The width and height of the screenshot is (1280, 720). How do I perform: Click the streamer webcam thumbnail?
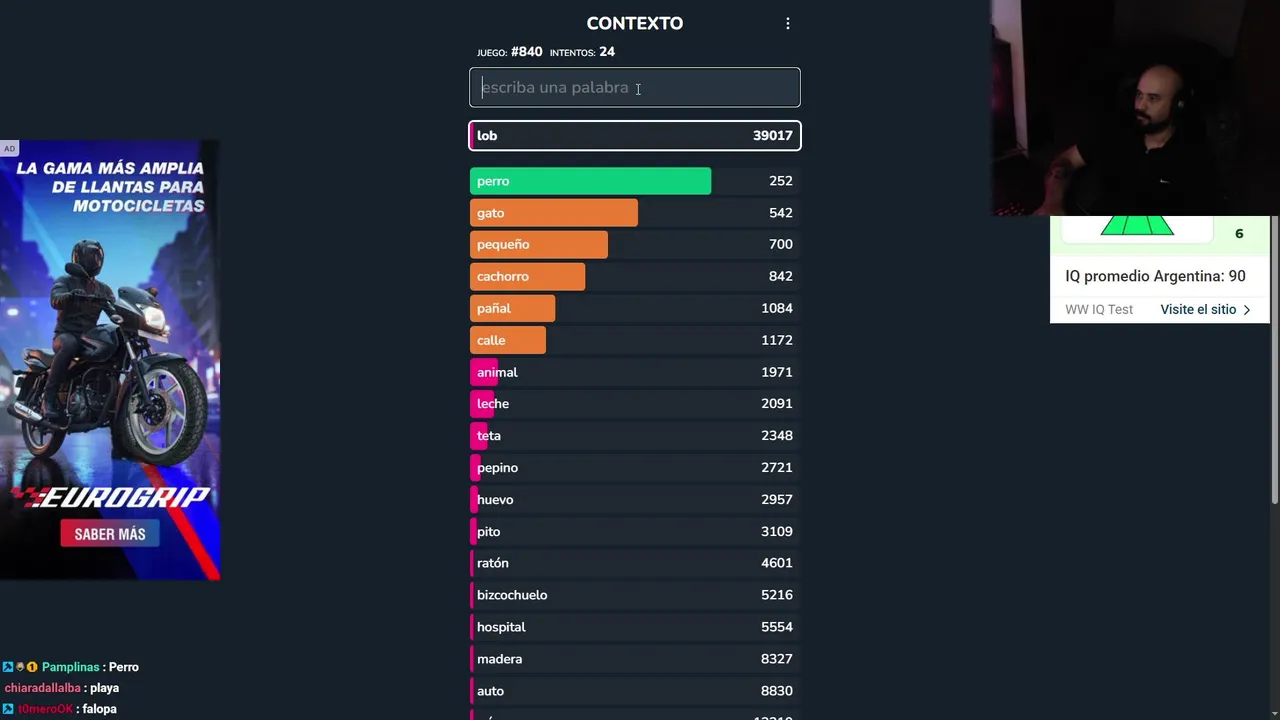1134,108
